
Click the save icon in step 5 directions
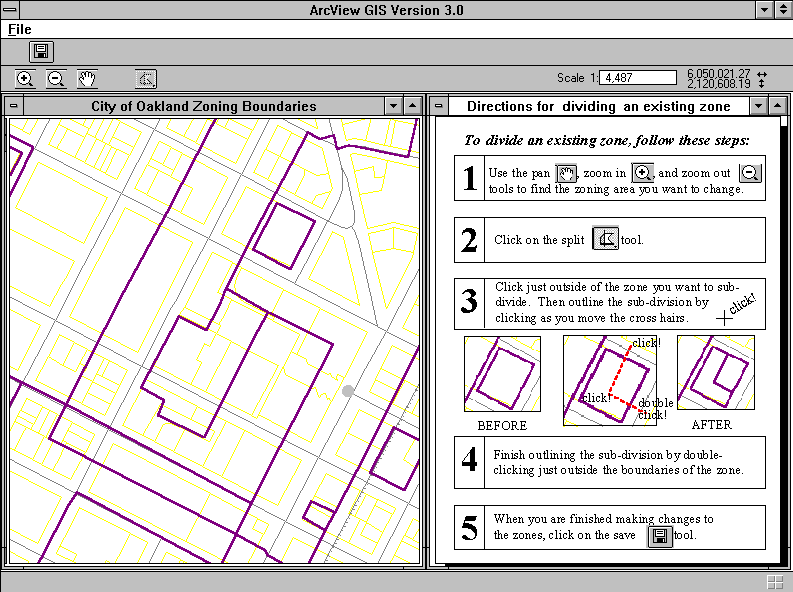point(660,536)
